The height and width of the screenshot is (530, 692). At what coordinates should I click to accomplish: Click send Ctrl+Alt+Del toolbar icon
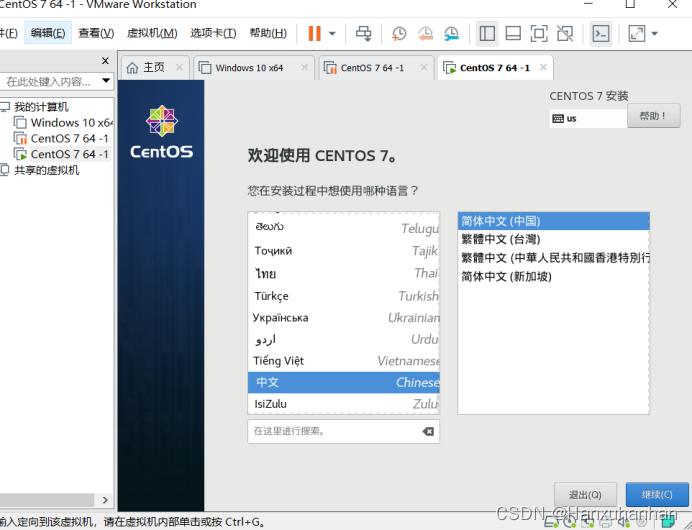pyautogui.click(x=363, y=34)
